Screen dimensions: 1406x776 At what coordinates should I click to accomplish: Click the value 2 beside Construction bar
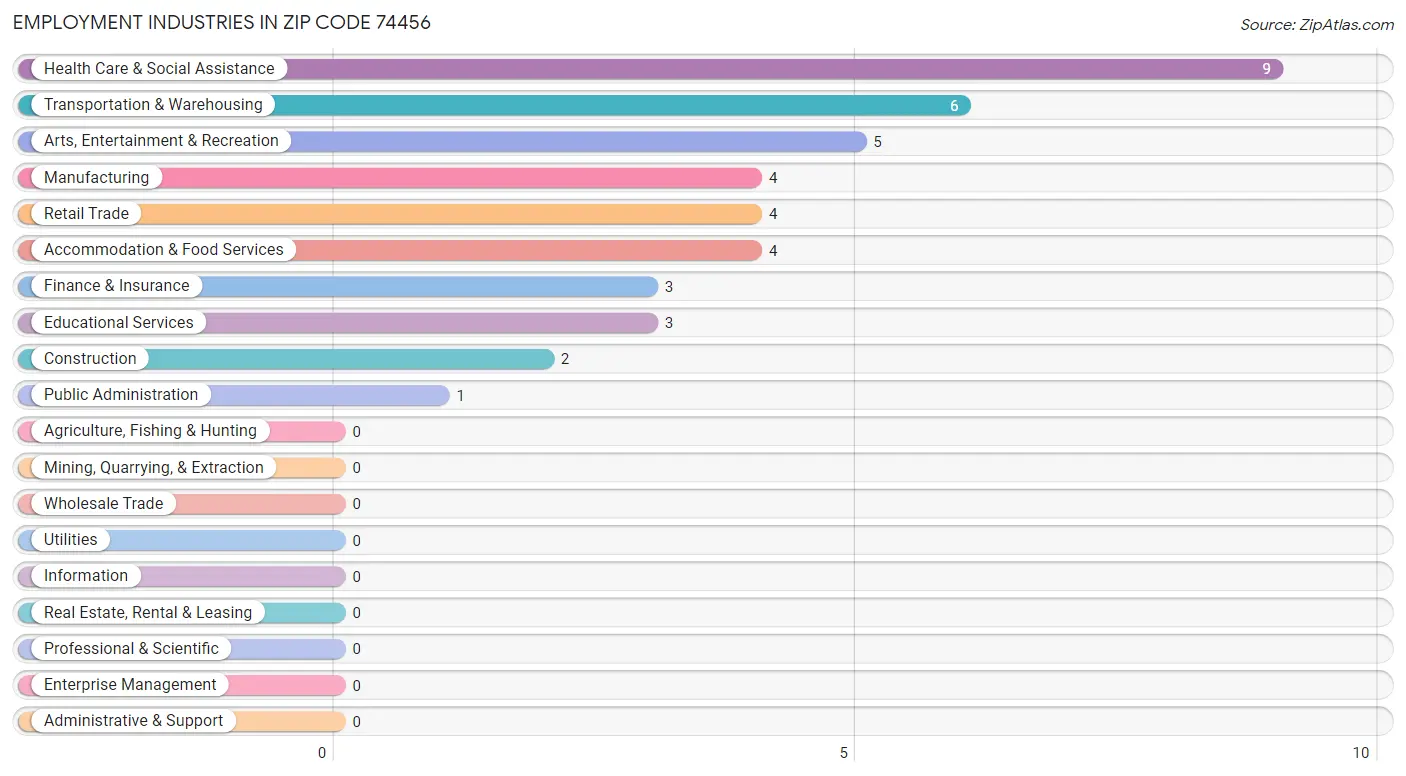(565, 359)
